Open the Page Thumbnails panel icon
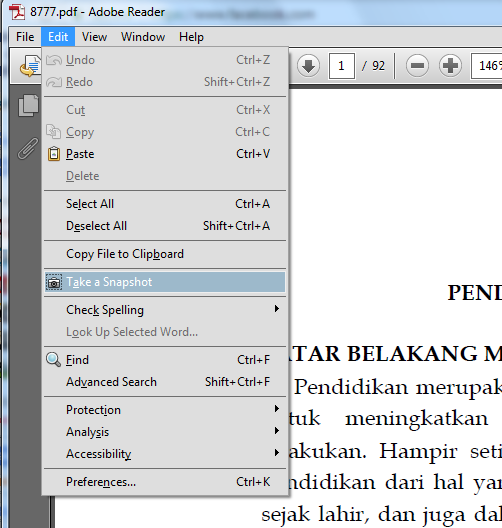Screen dimensions: 502x528 coord(28,105)
